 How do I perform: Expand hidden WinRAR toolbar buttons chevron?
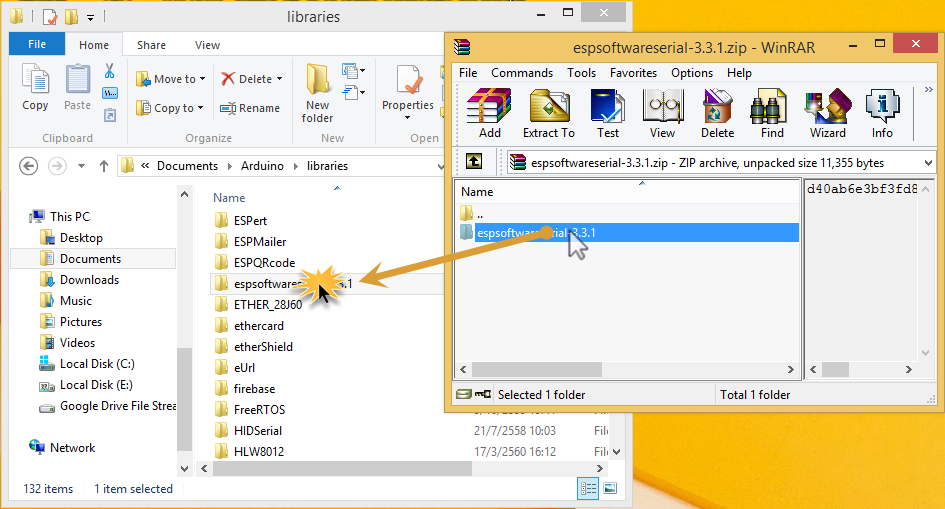929,90
